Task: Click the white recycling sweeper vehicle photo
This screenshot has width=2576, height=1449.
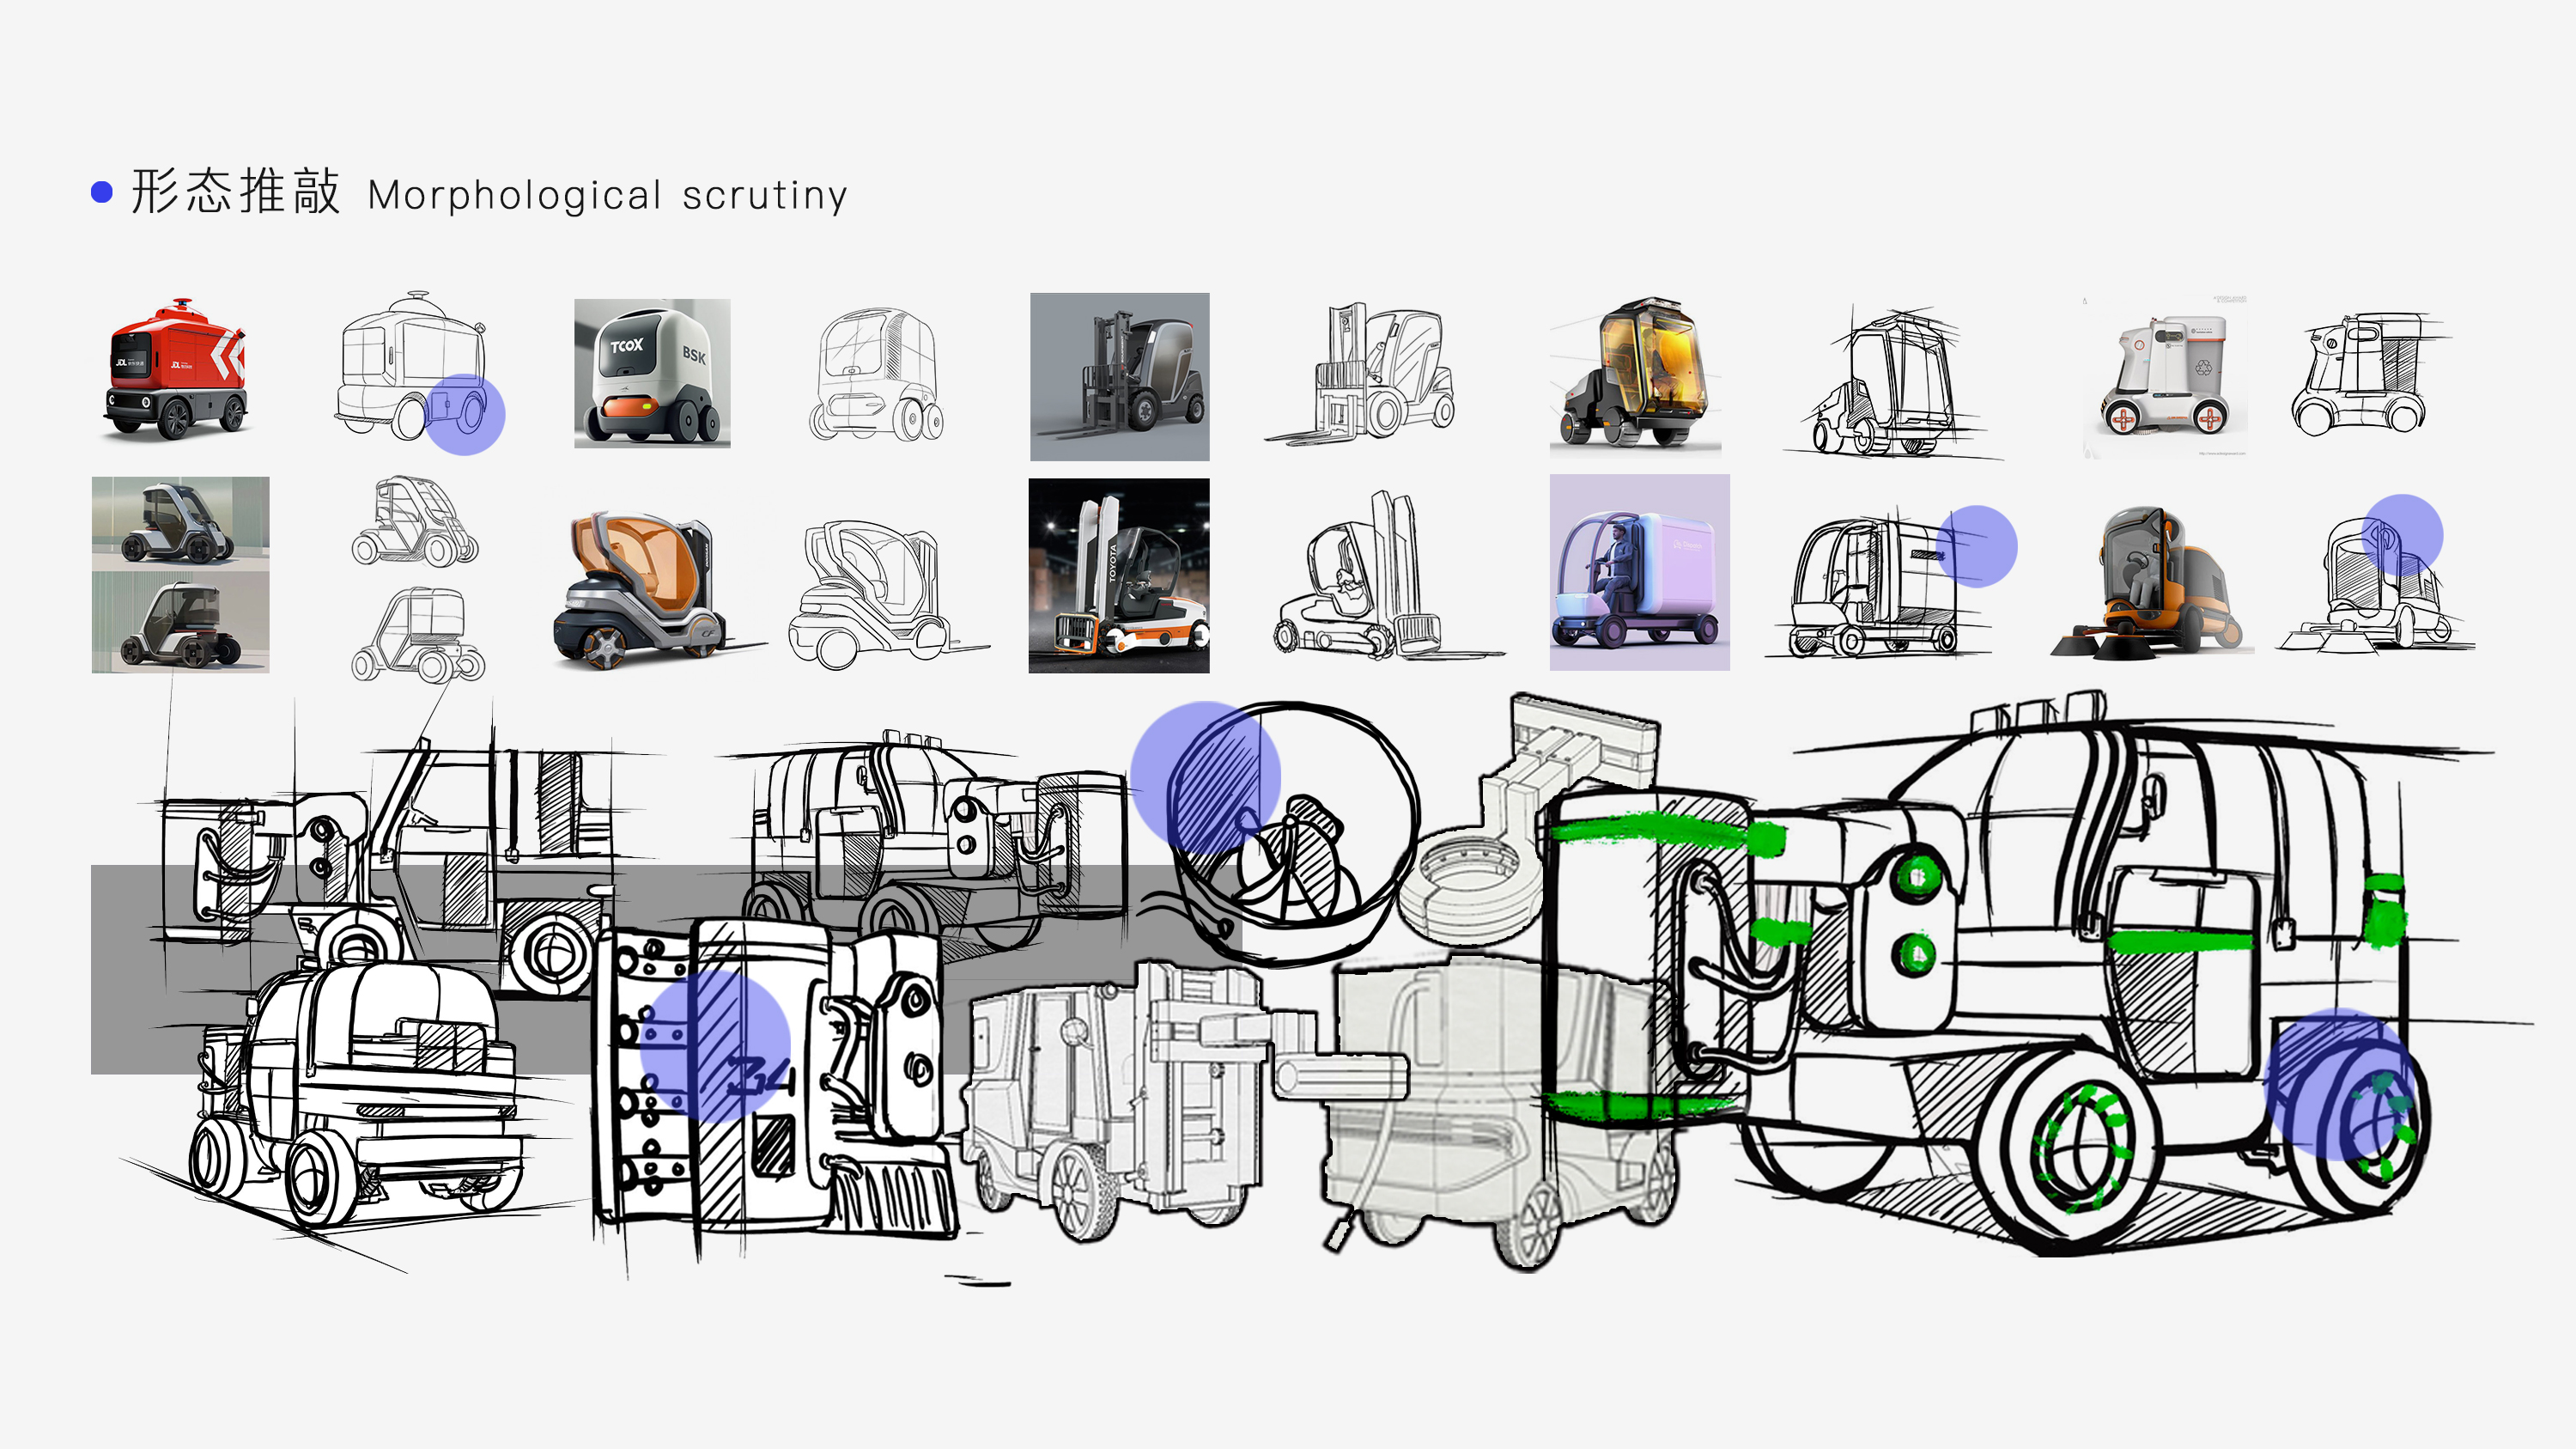Action: 2166,377
